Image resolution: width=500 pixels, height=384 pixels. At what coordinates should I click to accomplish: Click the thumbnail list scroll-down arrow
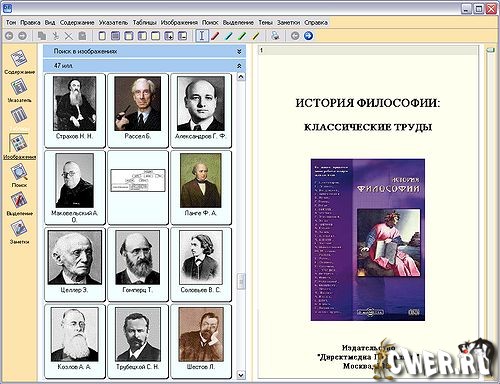[241, 375]
